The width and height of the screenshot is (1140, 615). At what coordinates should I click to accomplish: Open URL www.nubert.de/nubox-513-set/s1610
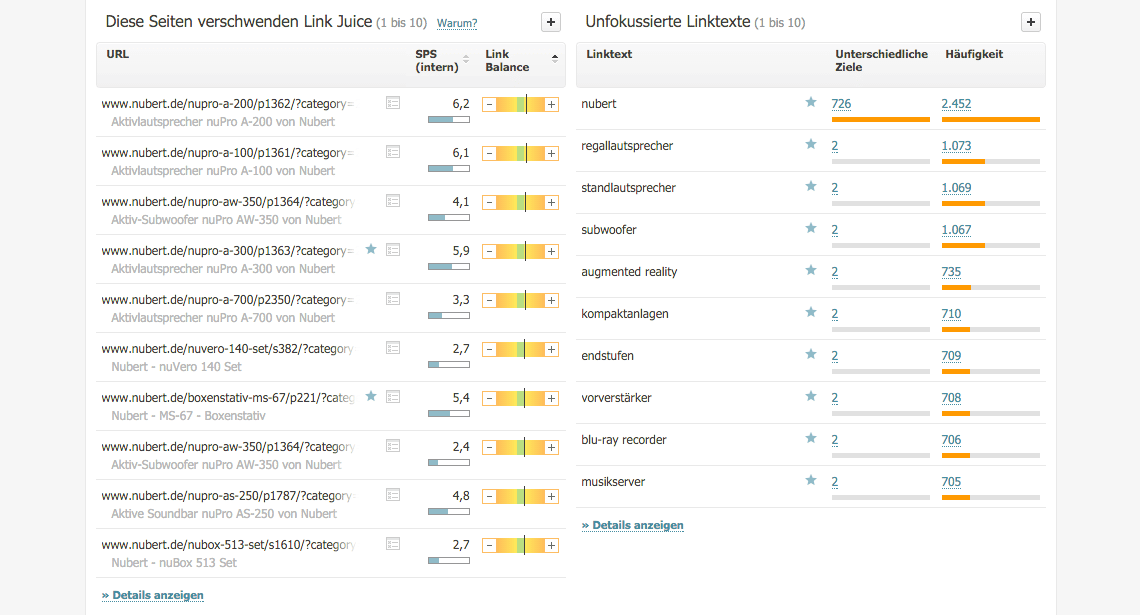228,545
